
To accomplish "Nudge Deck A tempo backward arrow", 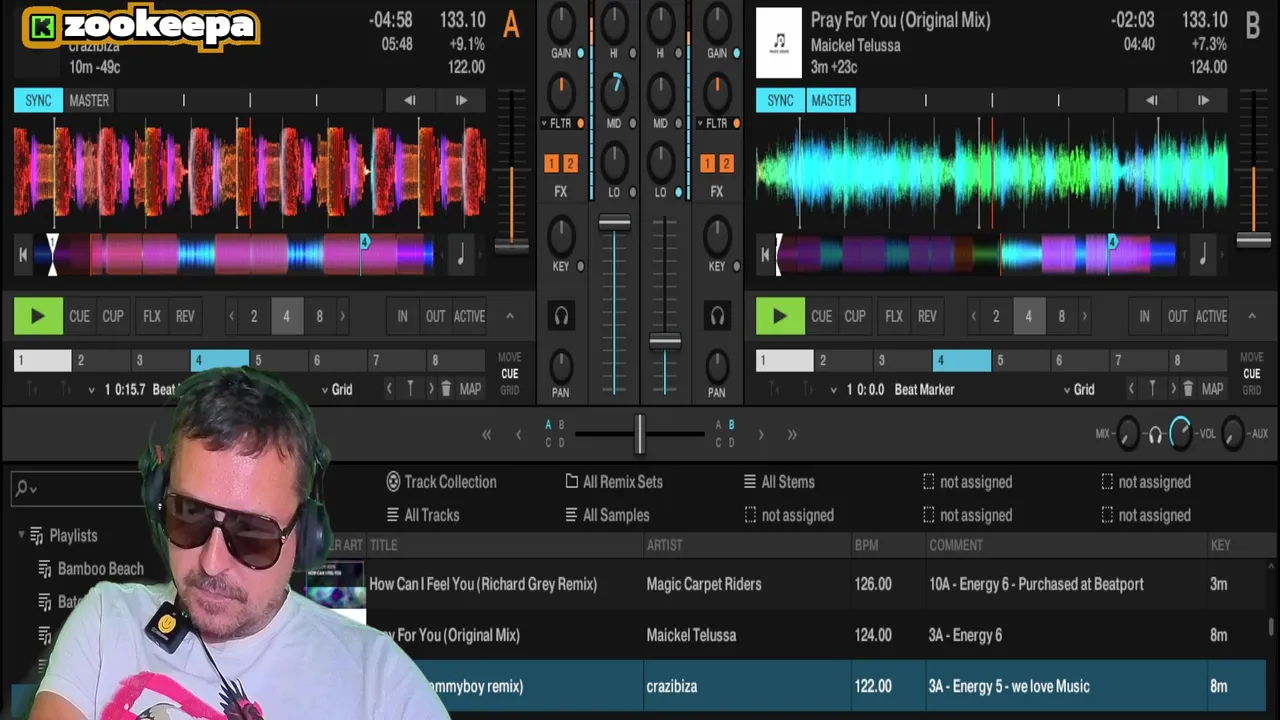I will point(409,100).
